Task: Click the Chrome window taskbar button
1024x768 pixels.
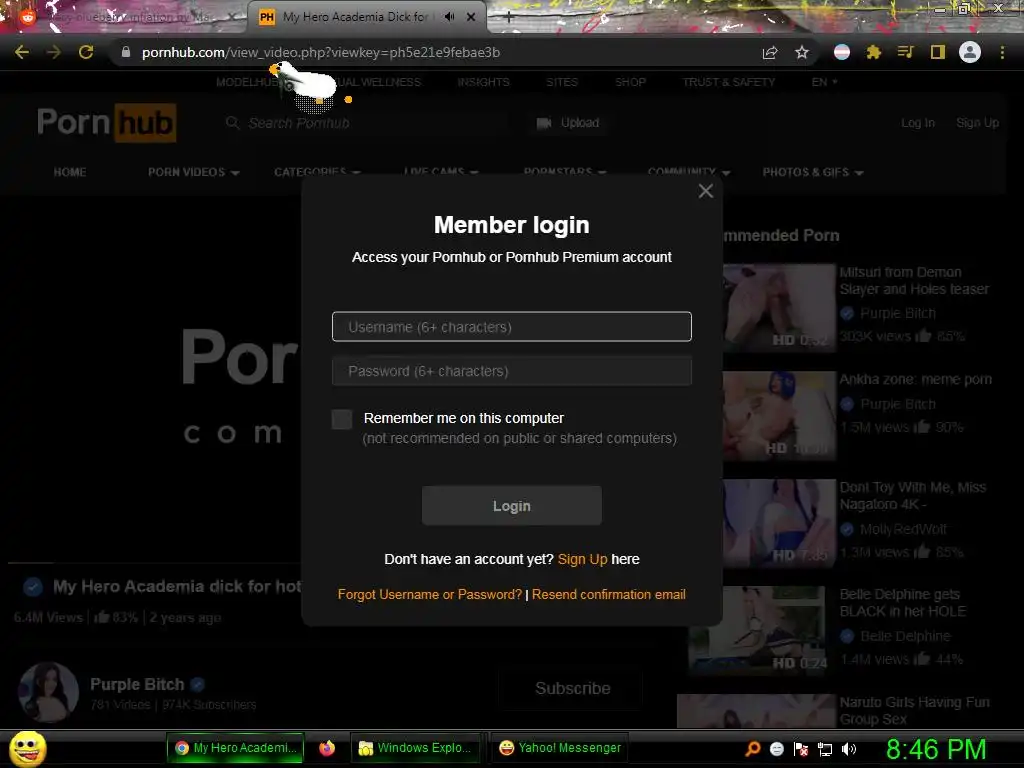Action: point(235,748)
